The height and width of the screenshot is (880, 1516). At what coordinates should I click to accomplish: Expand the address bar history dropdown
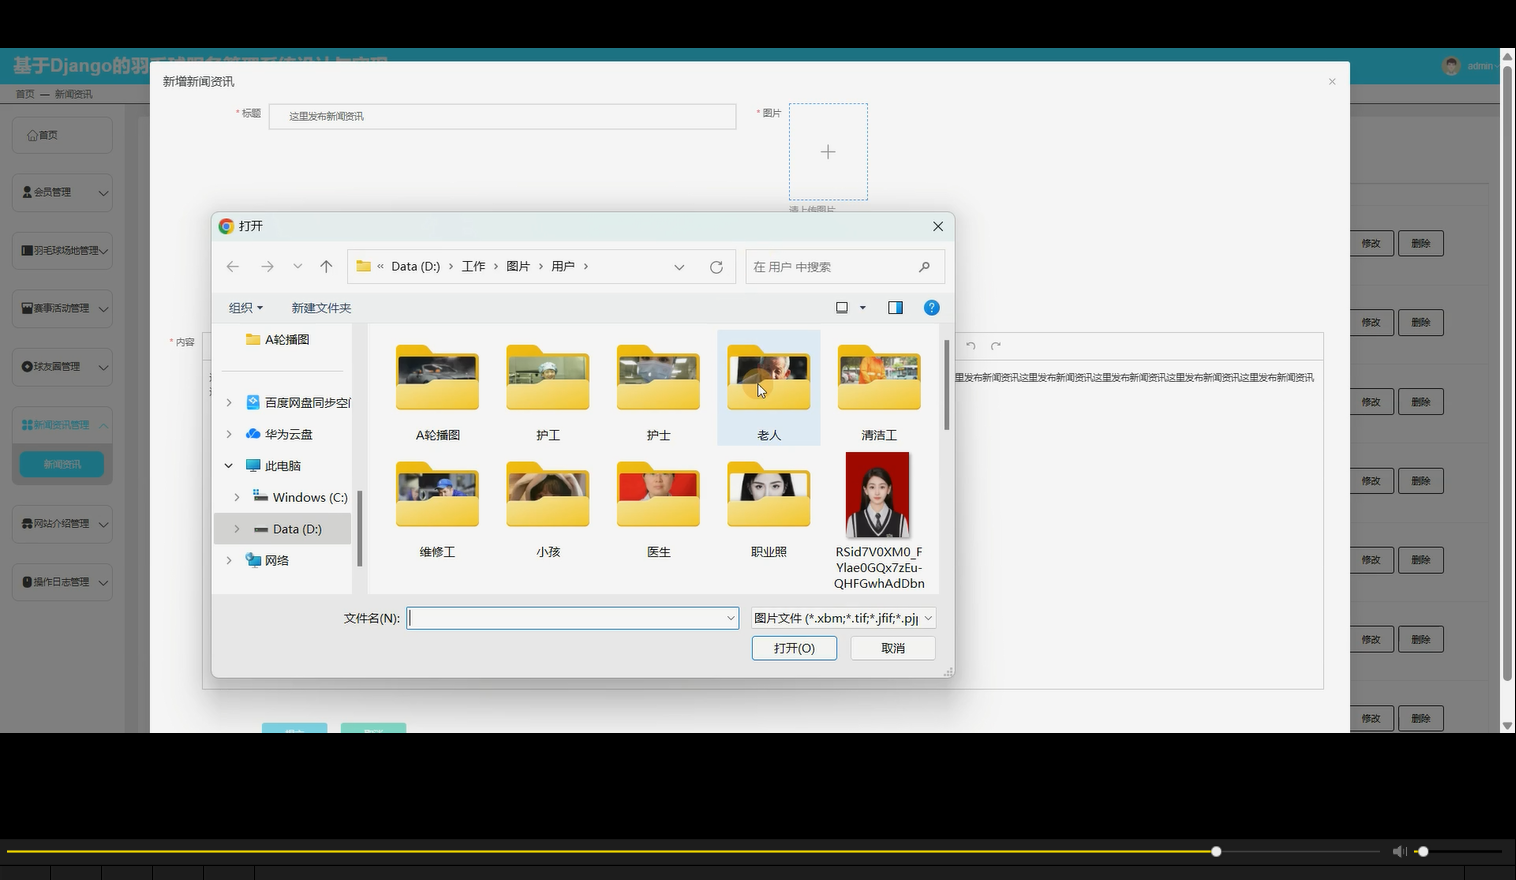pyautogui.click(x=679, y=267)
